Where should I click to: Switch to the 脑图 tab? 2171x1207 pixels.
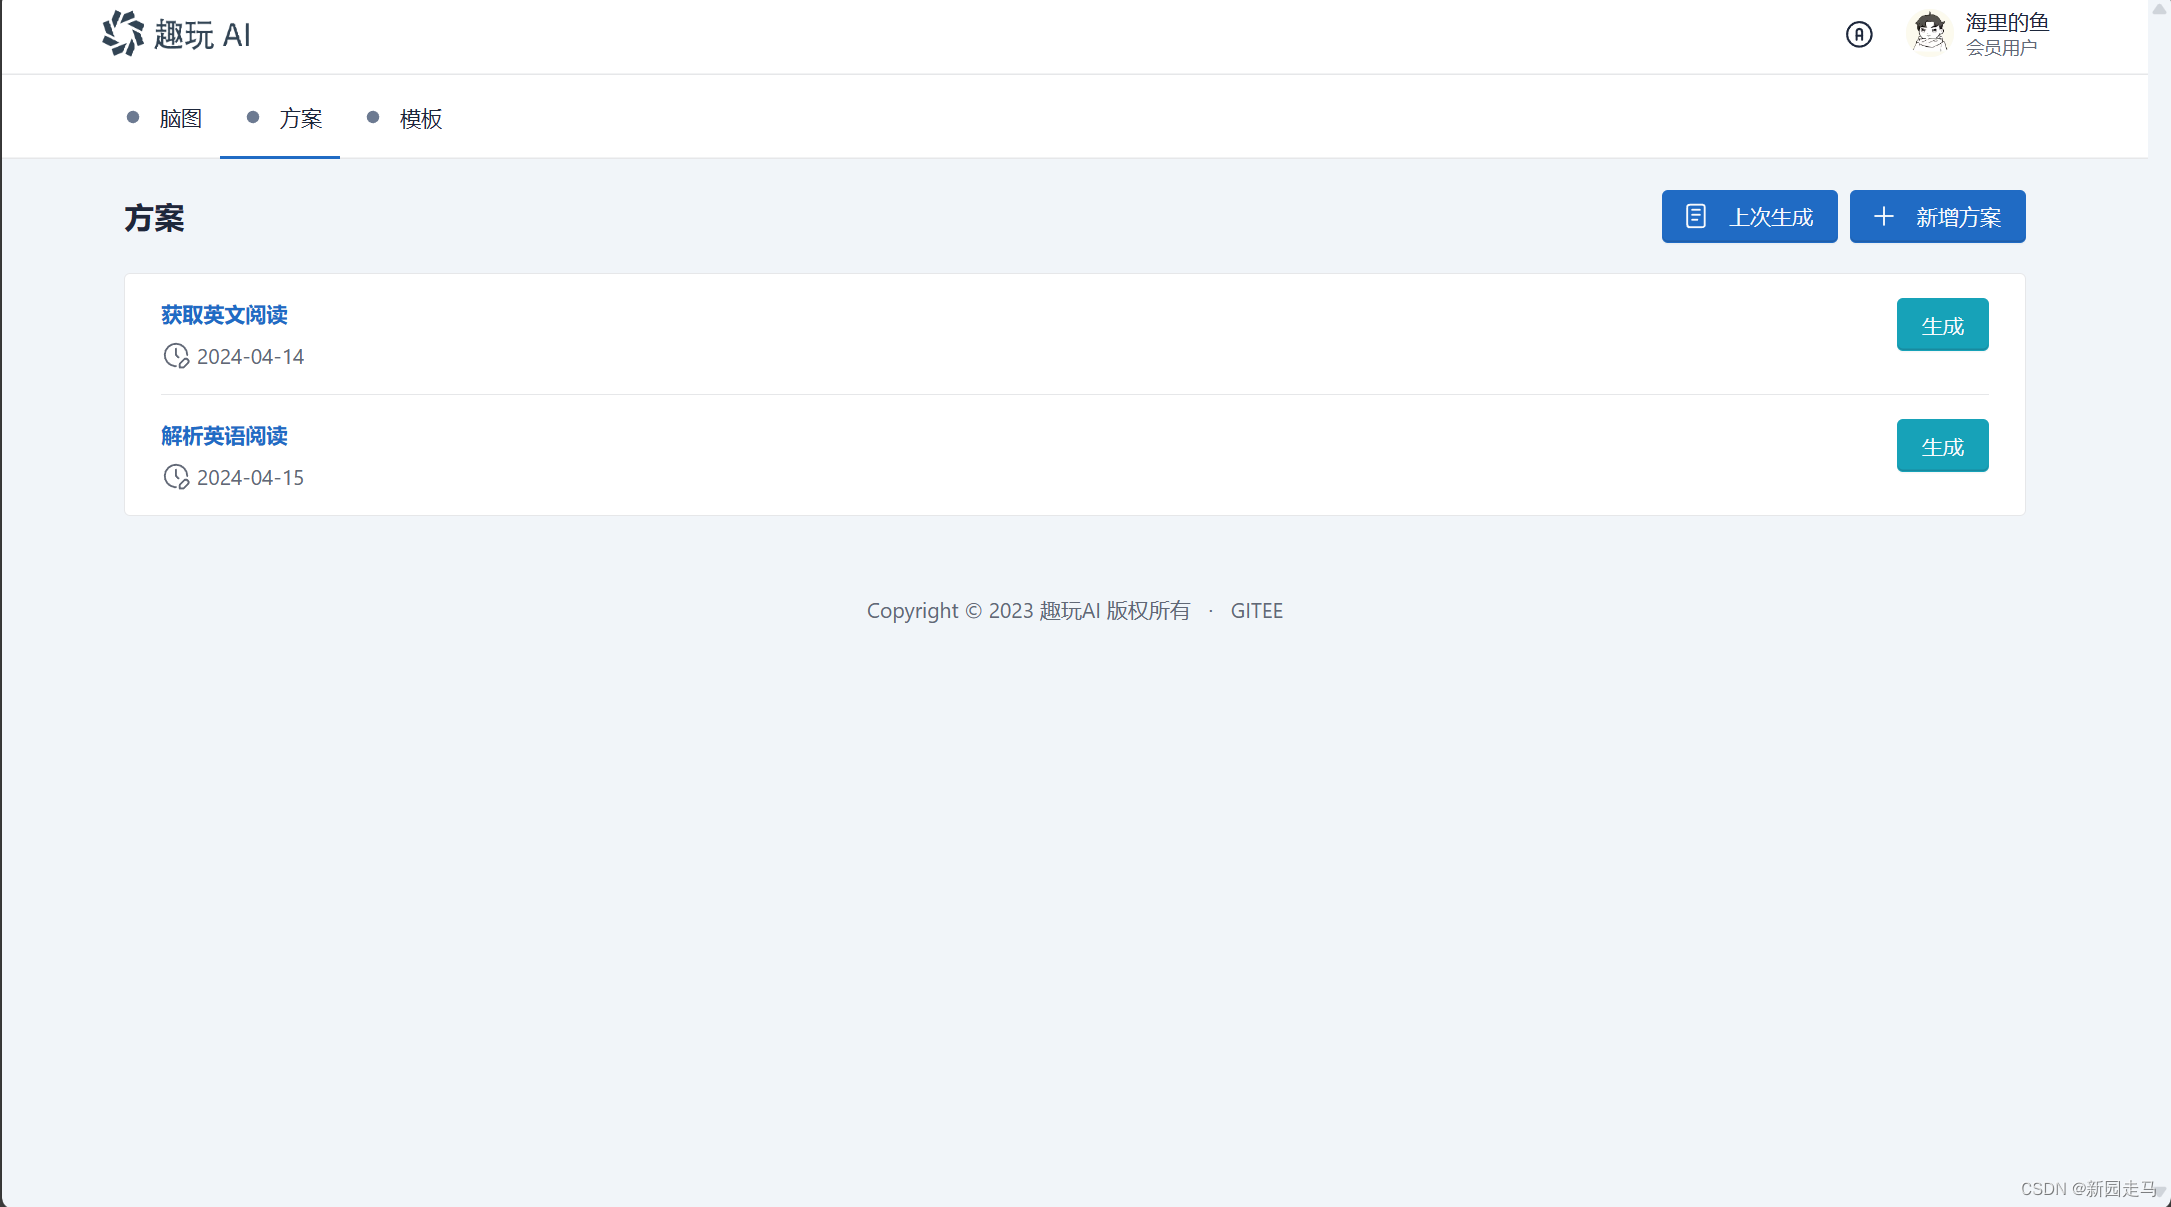tap(180, 119)
